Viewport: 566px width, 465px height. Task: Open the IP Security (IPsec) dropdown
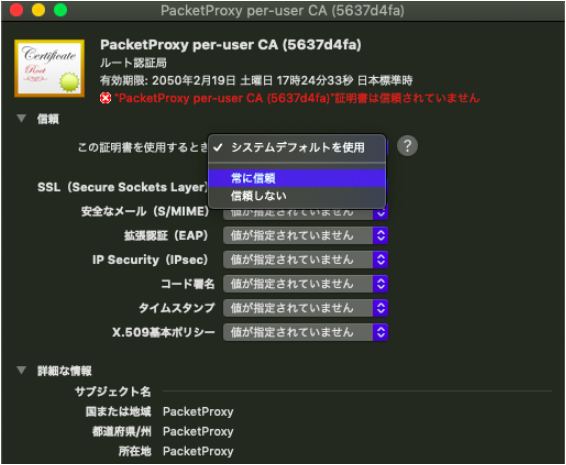(305, 260)
